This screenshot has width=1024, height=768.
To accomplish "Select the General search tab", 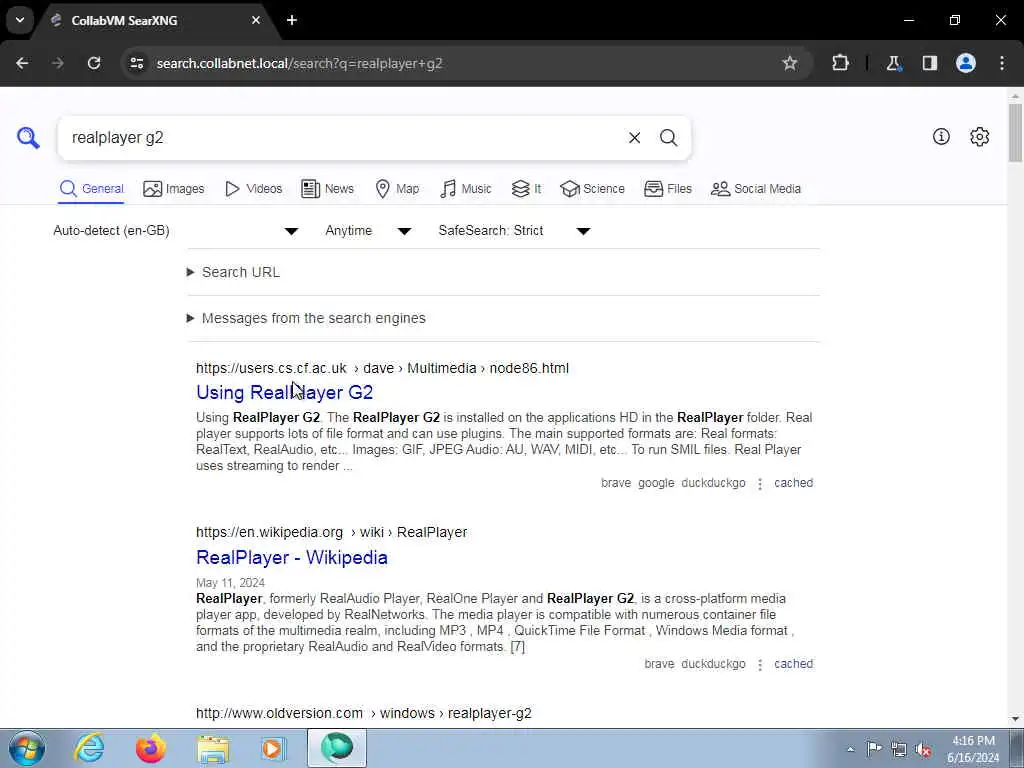I will tap(91, 189).
